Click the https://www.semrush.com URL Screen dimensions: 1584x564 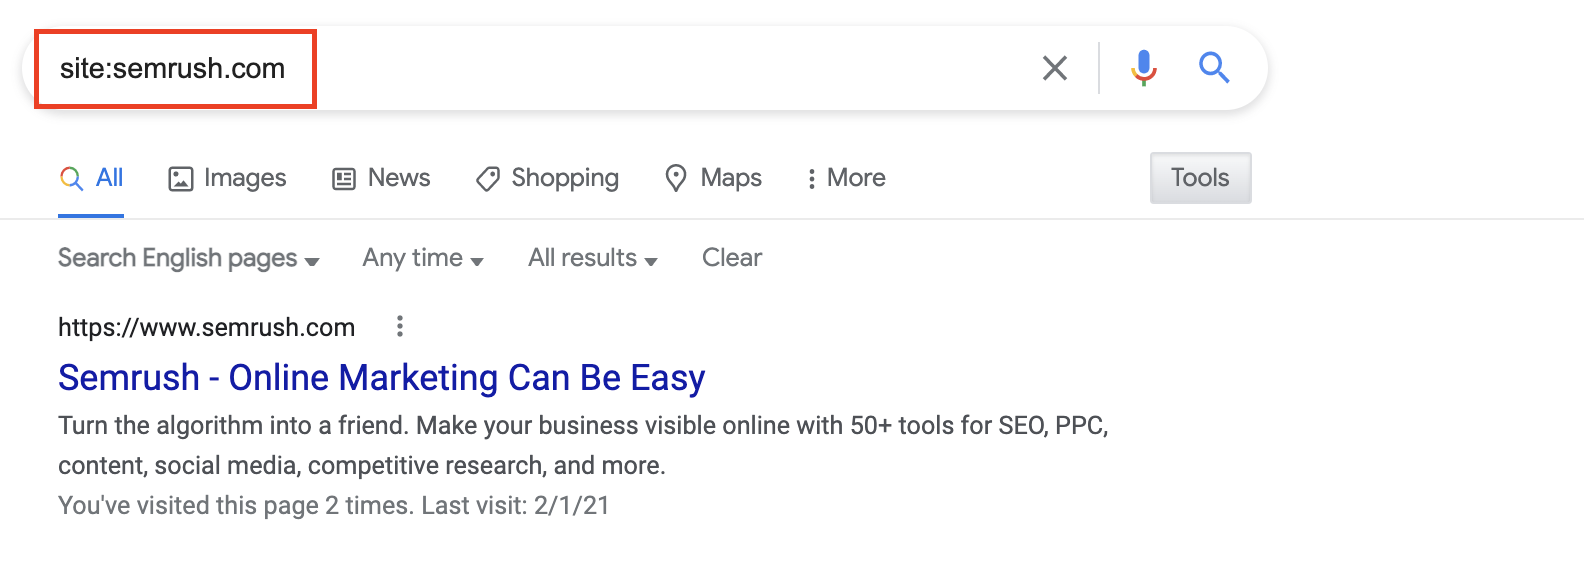207,327
